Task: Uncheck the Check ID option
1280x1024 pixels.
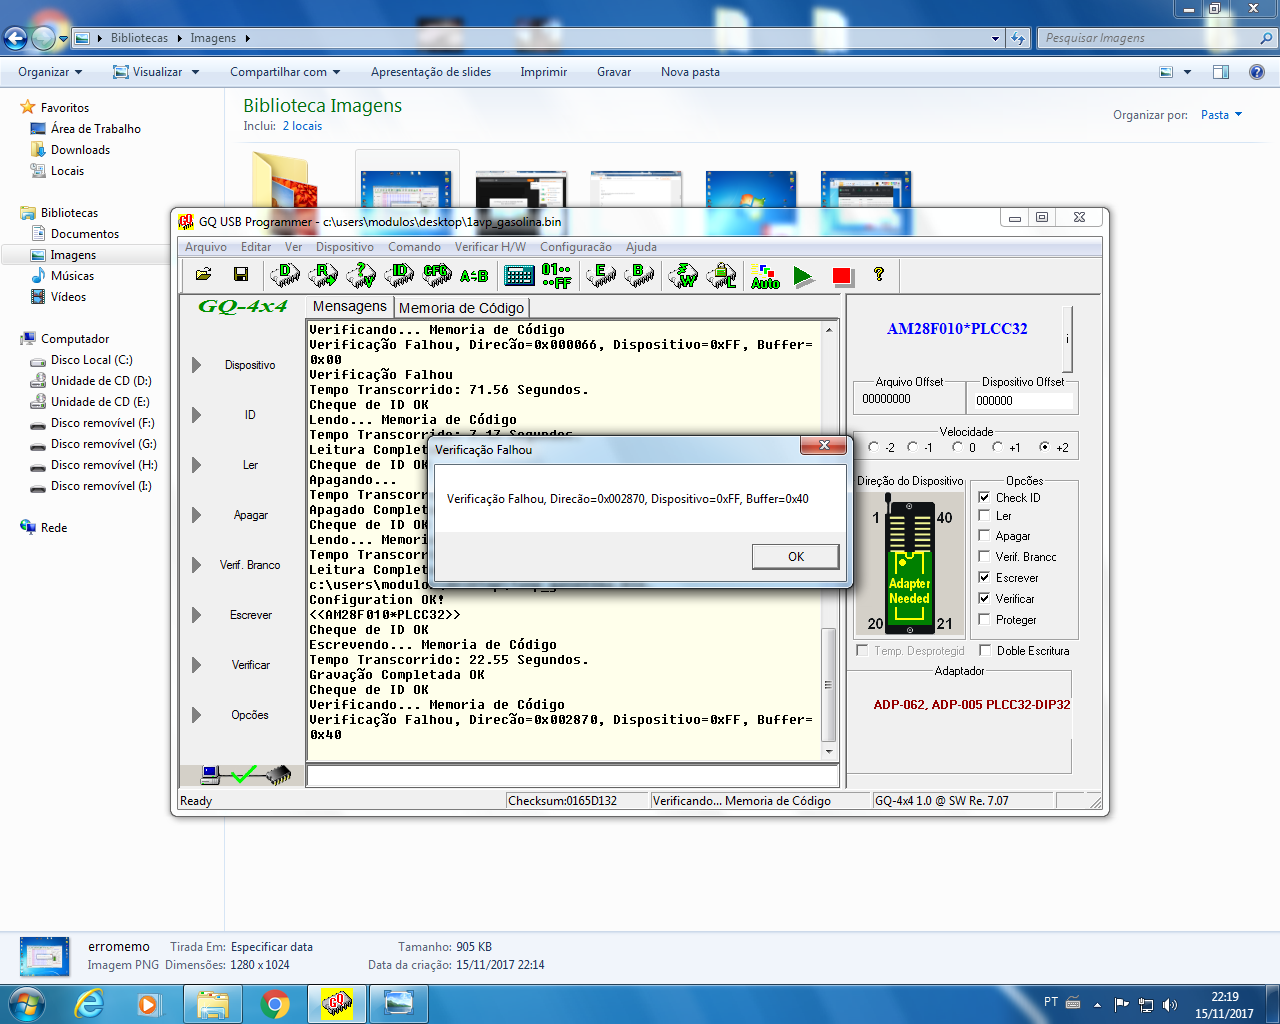Action: [x=984, y=497]
